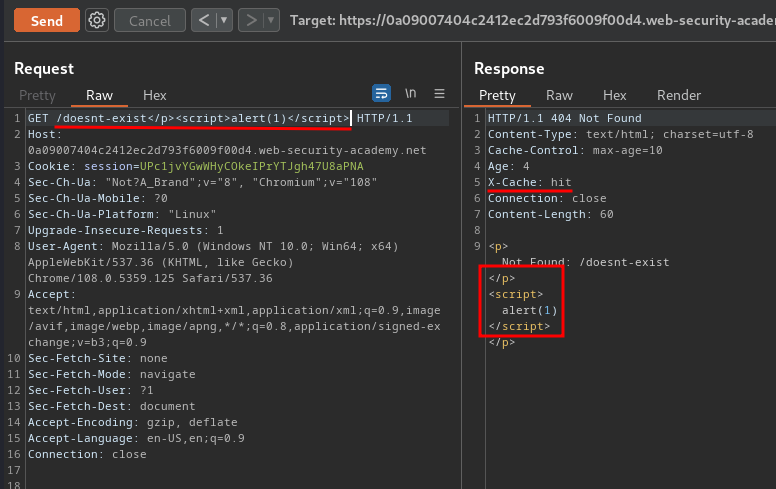Click response status 404 Not Found line
776x489 pixels.
coord(565,118)
